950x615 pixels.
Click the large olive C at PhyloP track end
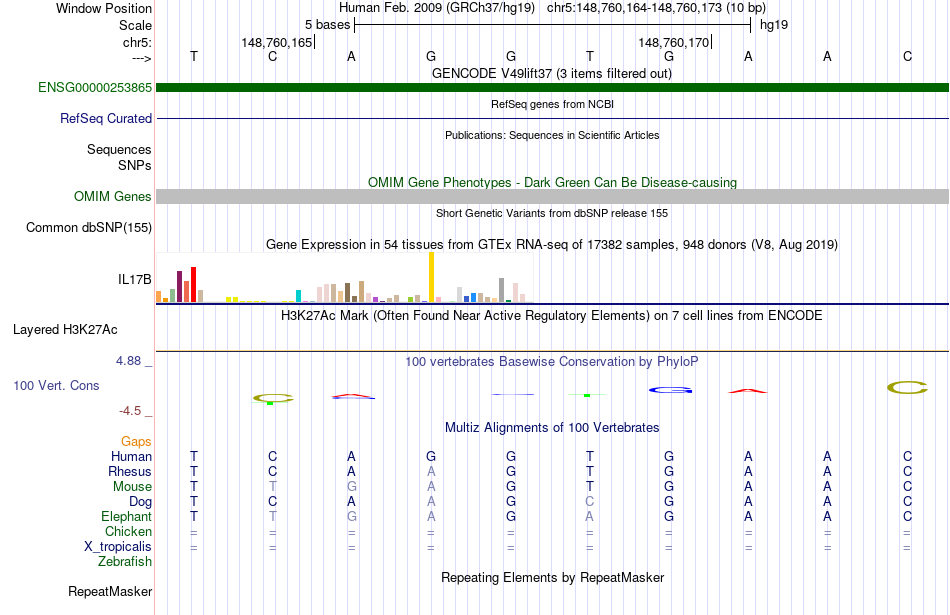(x=907, y=387)
